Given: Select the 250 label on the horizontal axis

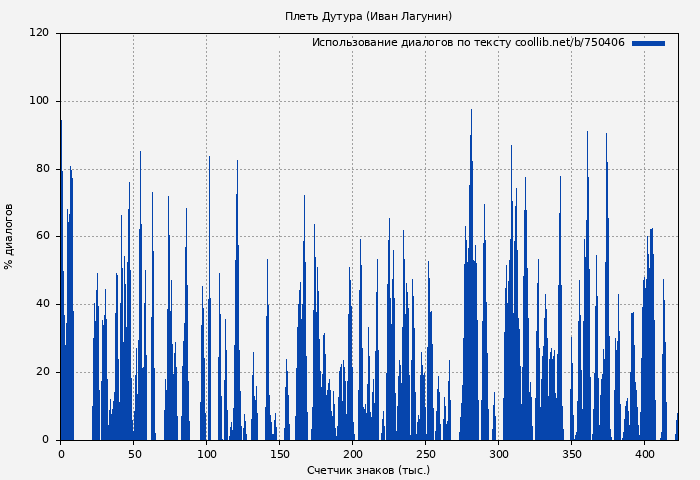Looking at the screenshot, I should point(425,454).
